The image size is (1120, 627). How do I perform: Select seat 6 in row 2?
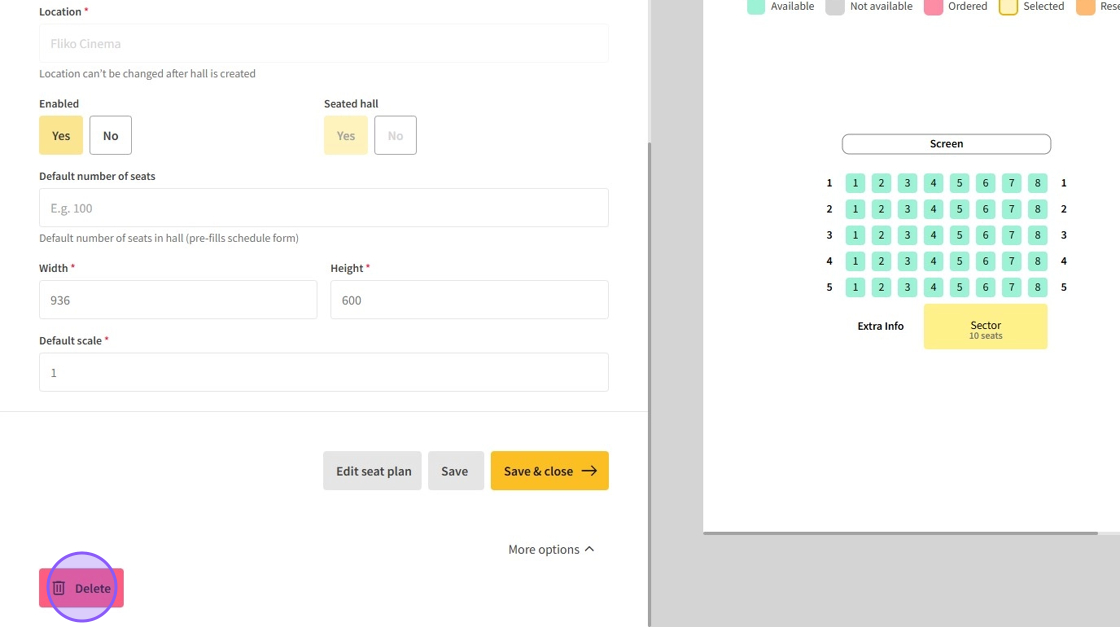[x=985, y=209]
